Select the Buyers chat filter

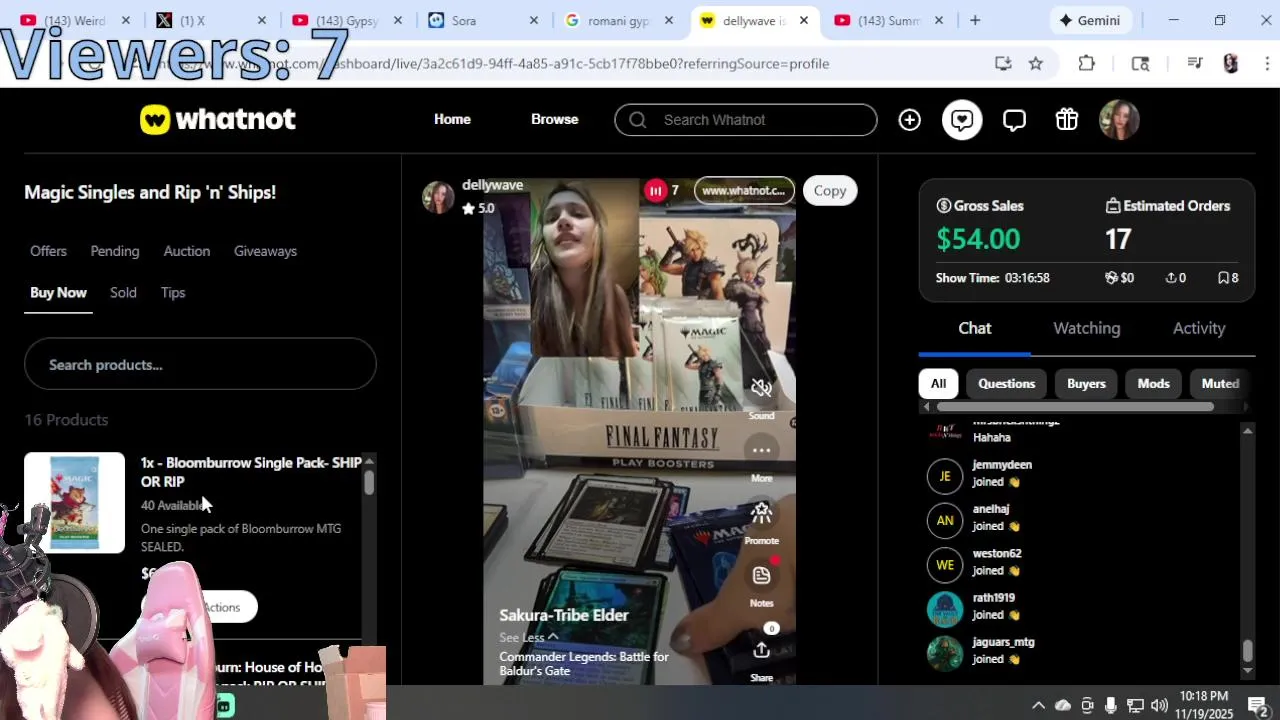(1086, 383)
